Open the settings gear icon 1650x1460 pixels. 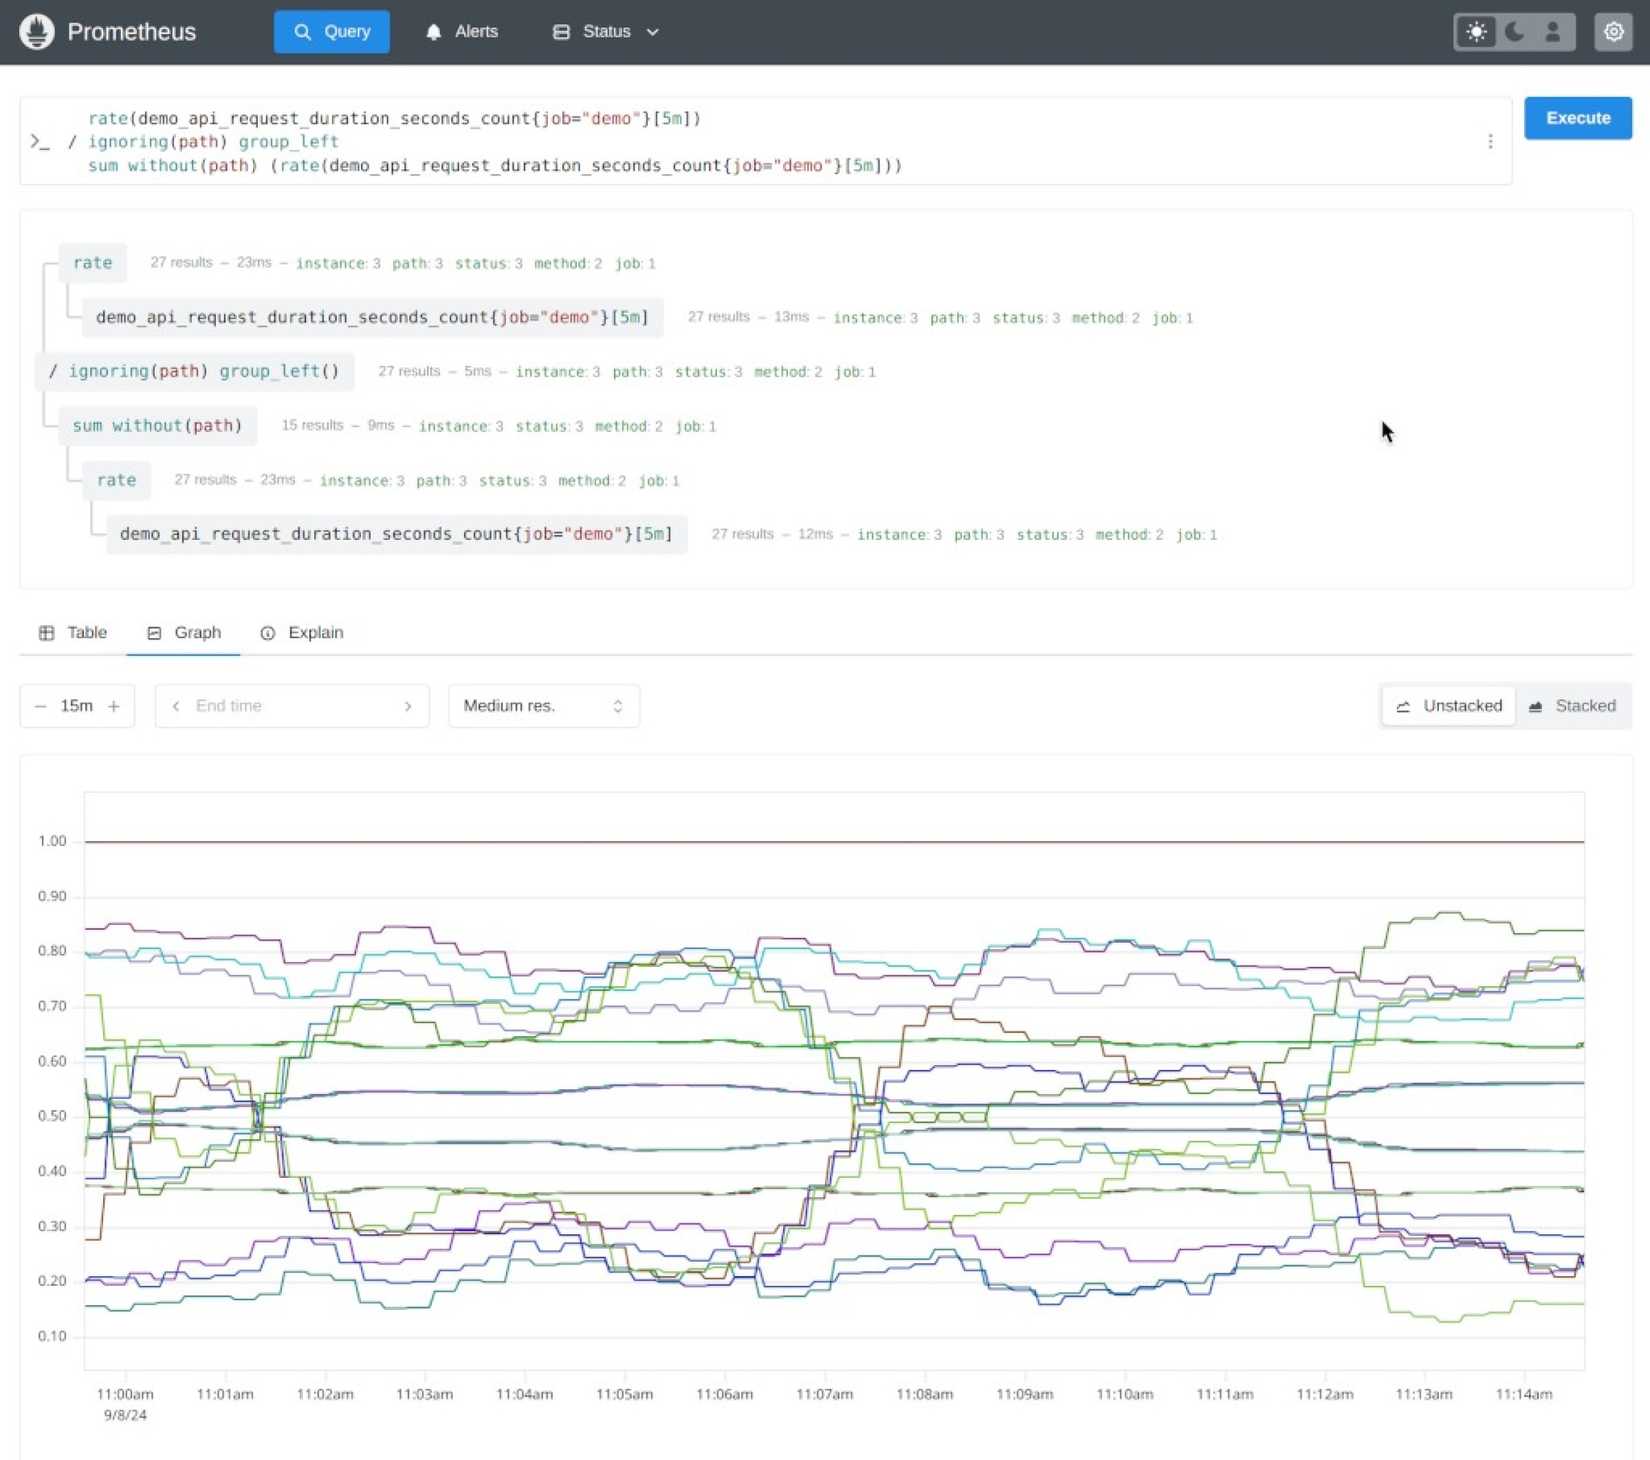[x=1613, y=31]
